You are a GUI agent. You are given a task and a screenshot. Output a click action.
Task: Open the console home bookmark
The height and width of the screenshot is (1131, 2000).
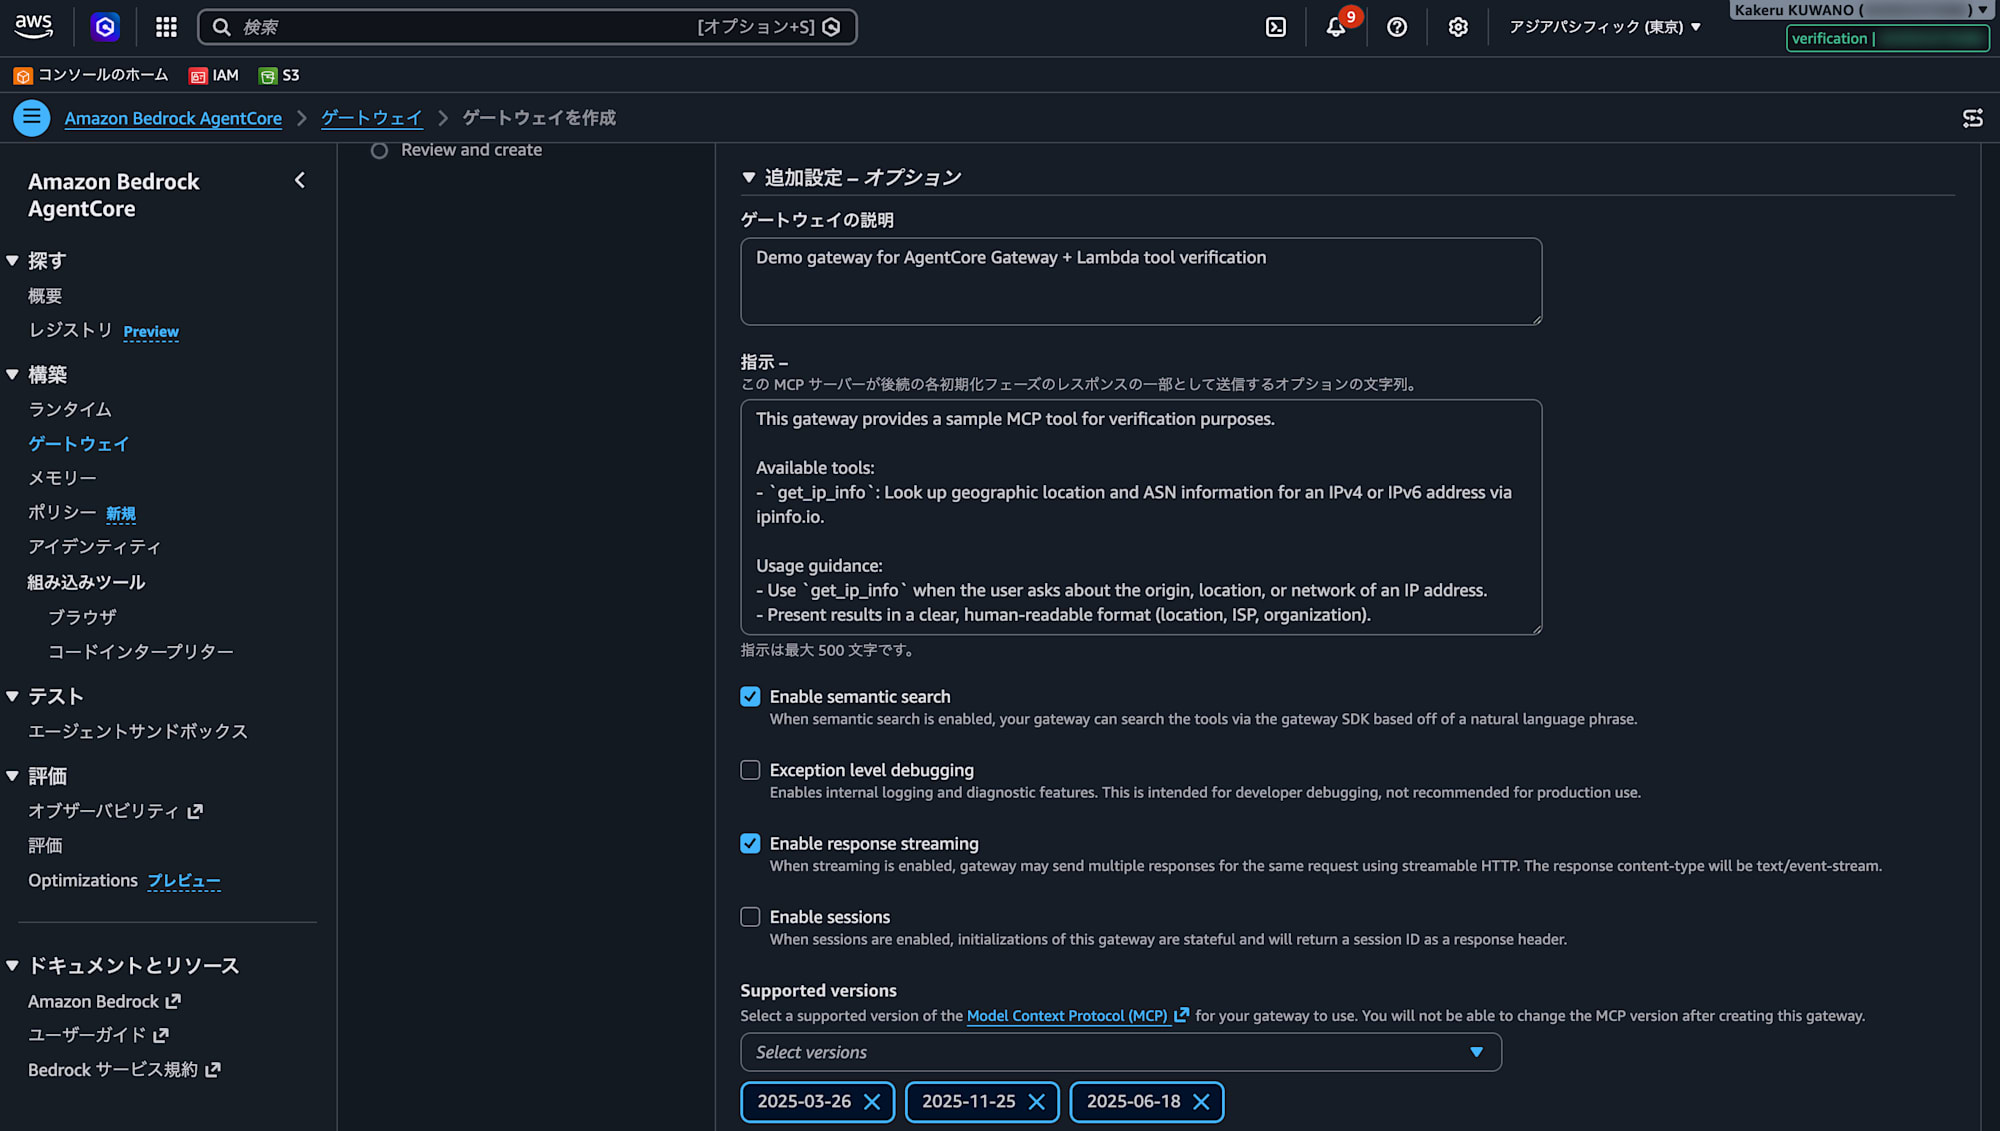(91, 75)
